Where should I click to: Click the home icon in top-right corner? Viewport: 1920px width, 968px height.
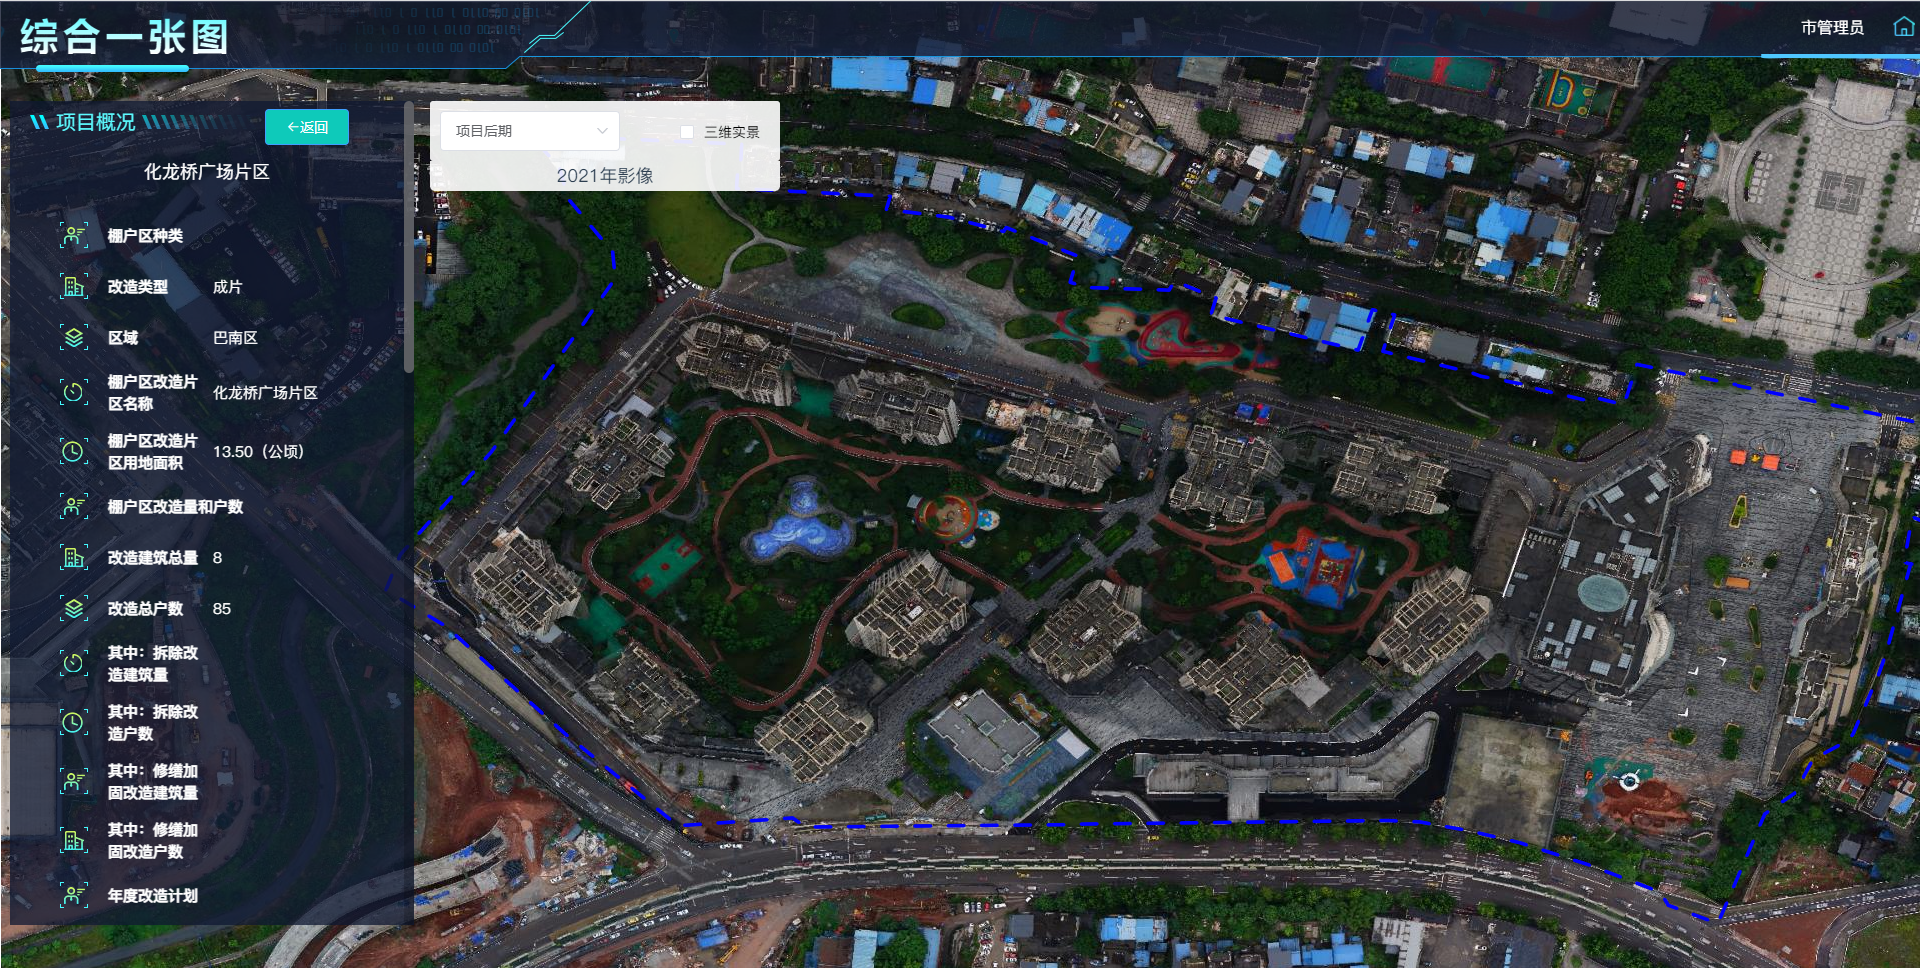tap(1903, 27)
